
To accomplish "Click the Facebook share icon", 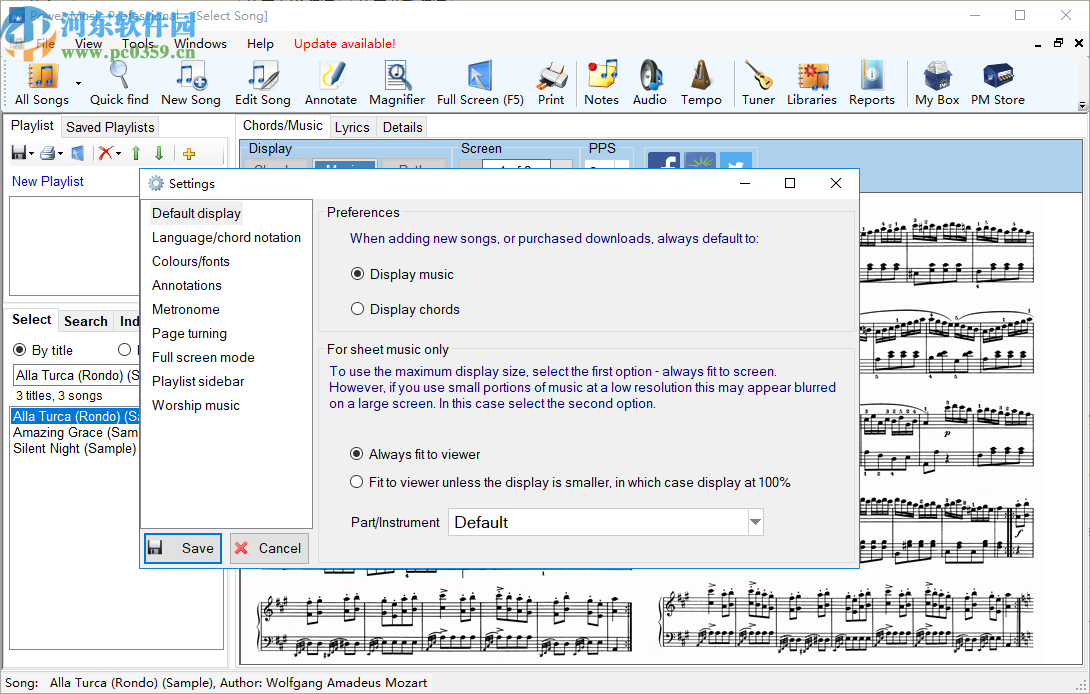I will [x=664, y=161].
